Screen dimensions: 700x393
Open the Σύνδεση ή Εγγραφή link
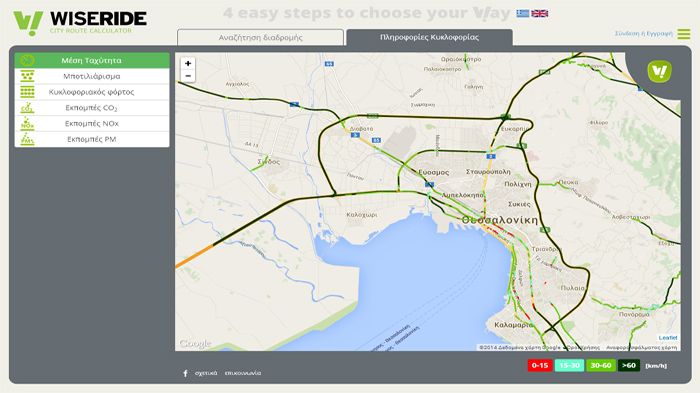coord(643,33)
